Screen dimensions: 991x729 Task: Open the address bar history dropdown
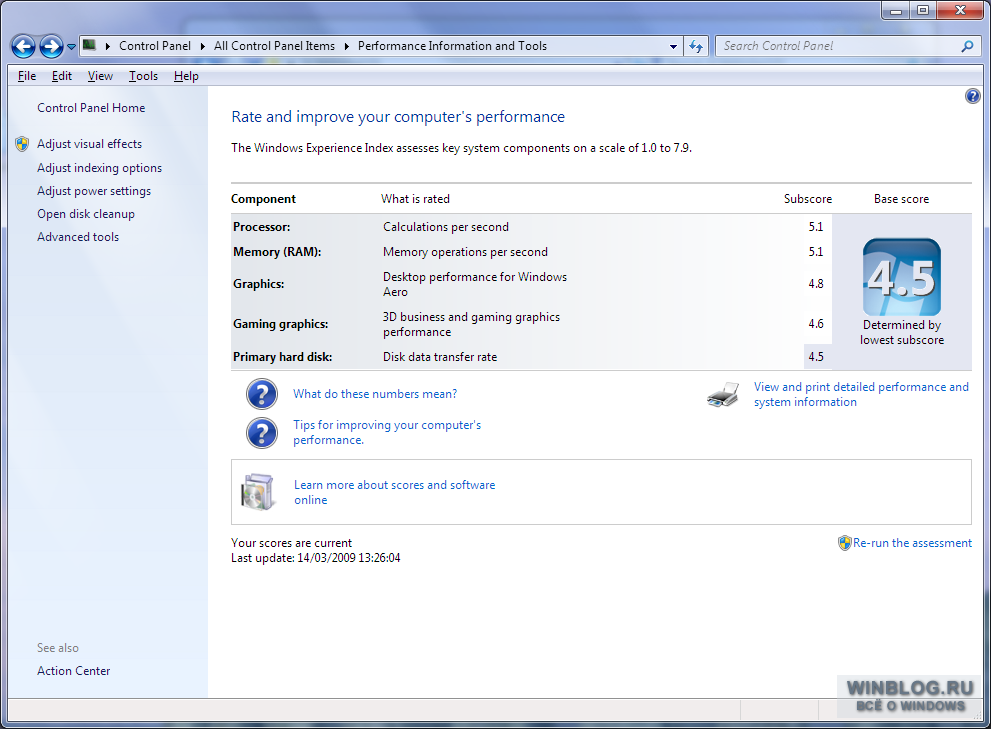pos(673,46)
